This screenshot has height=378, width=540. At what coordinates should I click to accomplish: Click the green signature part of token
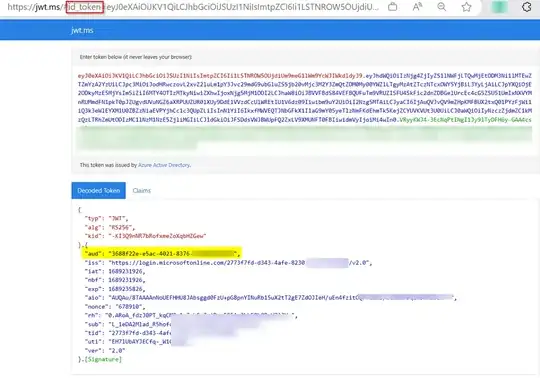[x=466, y=120]
